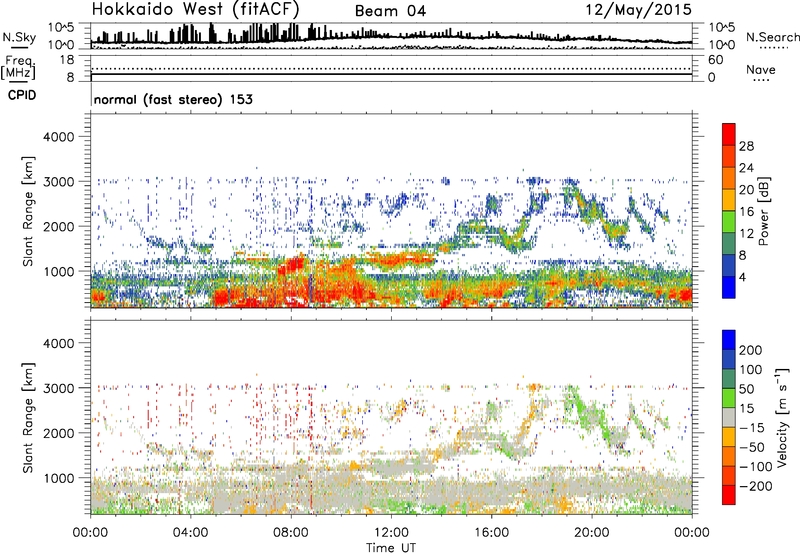
Task: Click 4000 tick on power panel axis
Action: click(59, 137)
